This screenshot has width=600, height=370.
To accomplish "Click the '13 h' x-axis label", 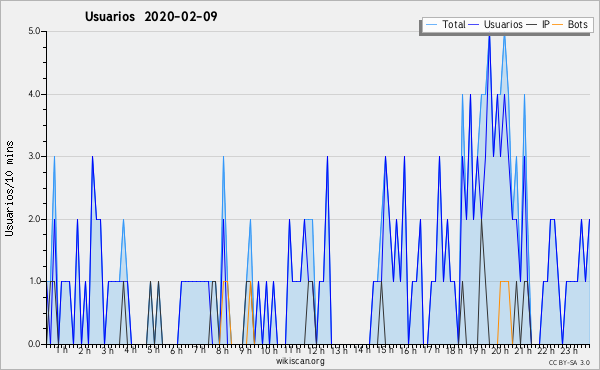I will click(x=339, y=350).
